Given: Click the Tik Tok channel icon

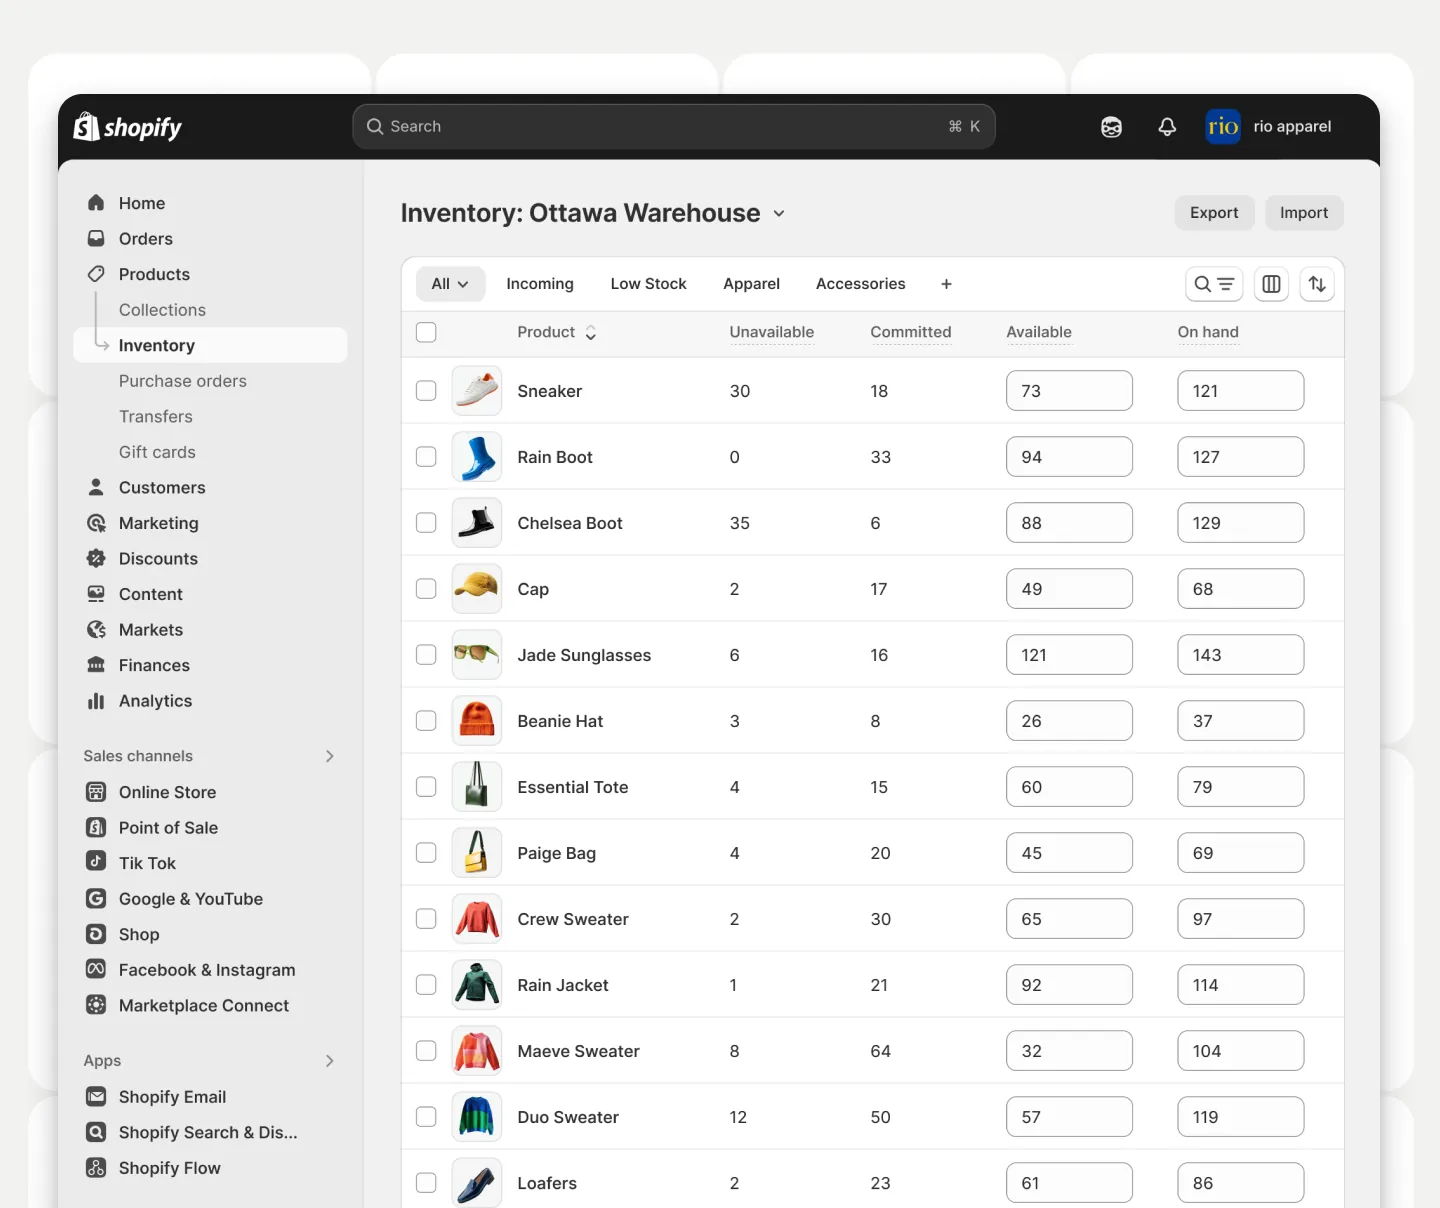Looking at the screenshot, I should [96, 861].
